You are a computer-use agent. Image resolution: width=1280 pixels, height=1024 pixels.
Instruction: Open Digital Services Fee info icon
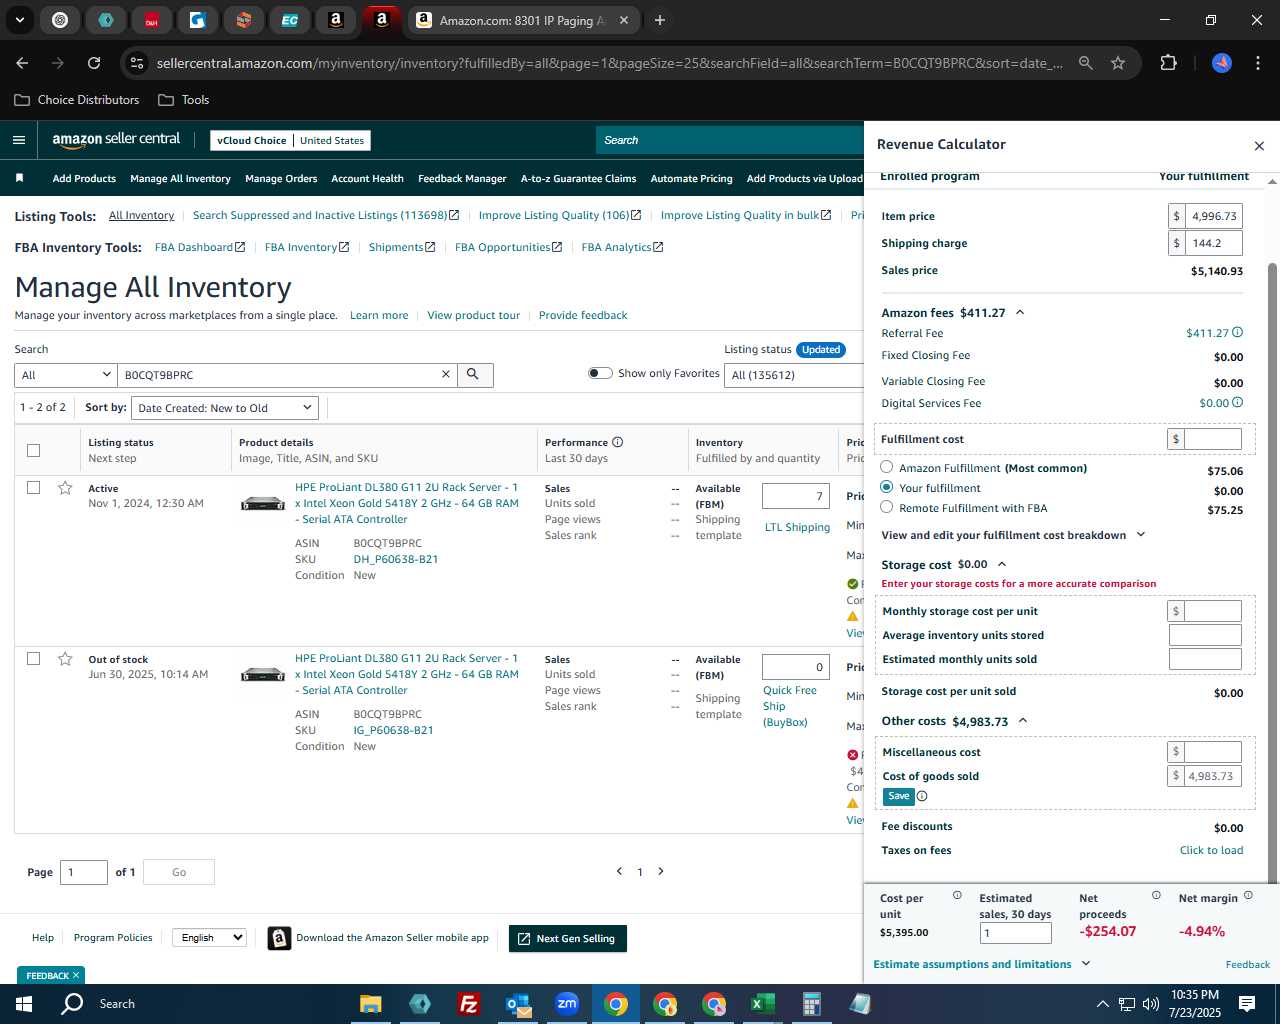coord(1238,403)
